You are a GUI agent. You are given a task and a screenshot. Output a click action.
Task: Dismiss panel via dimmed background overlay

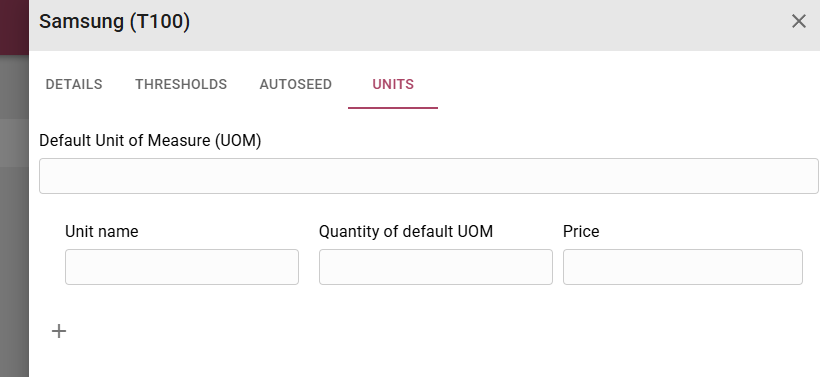(14, 235)
